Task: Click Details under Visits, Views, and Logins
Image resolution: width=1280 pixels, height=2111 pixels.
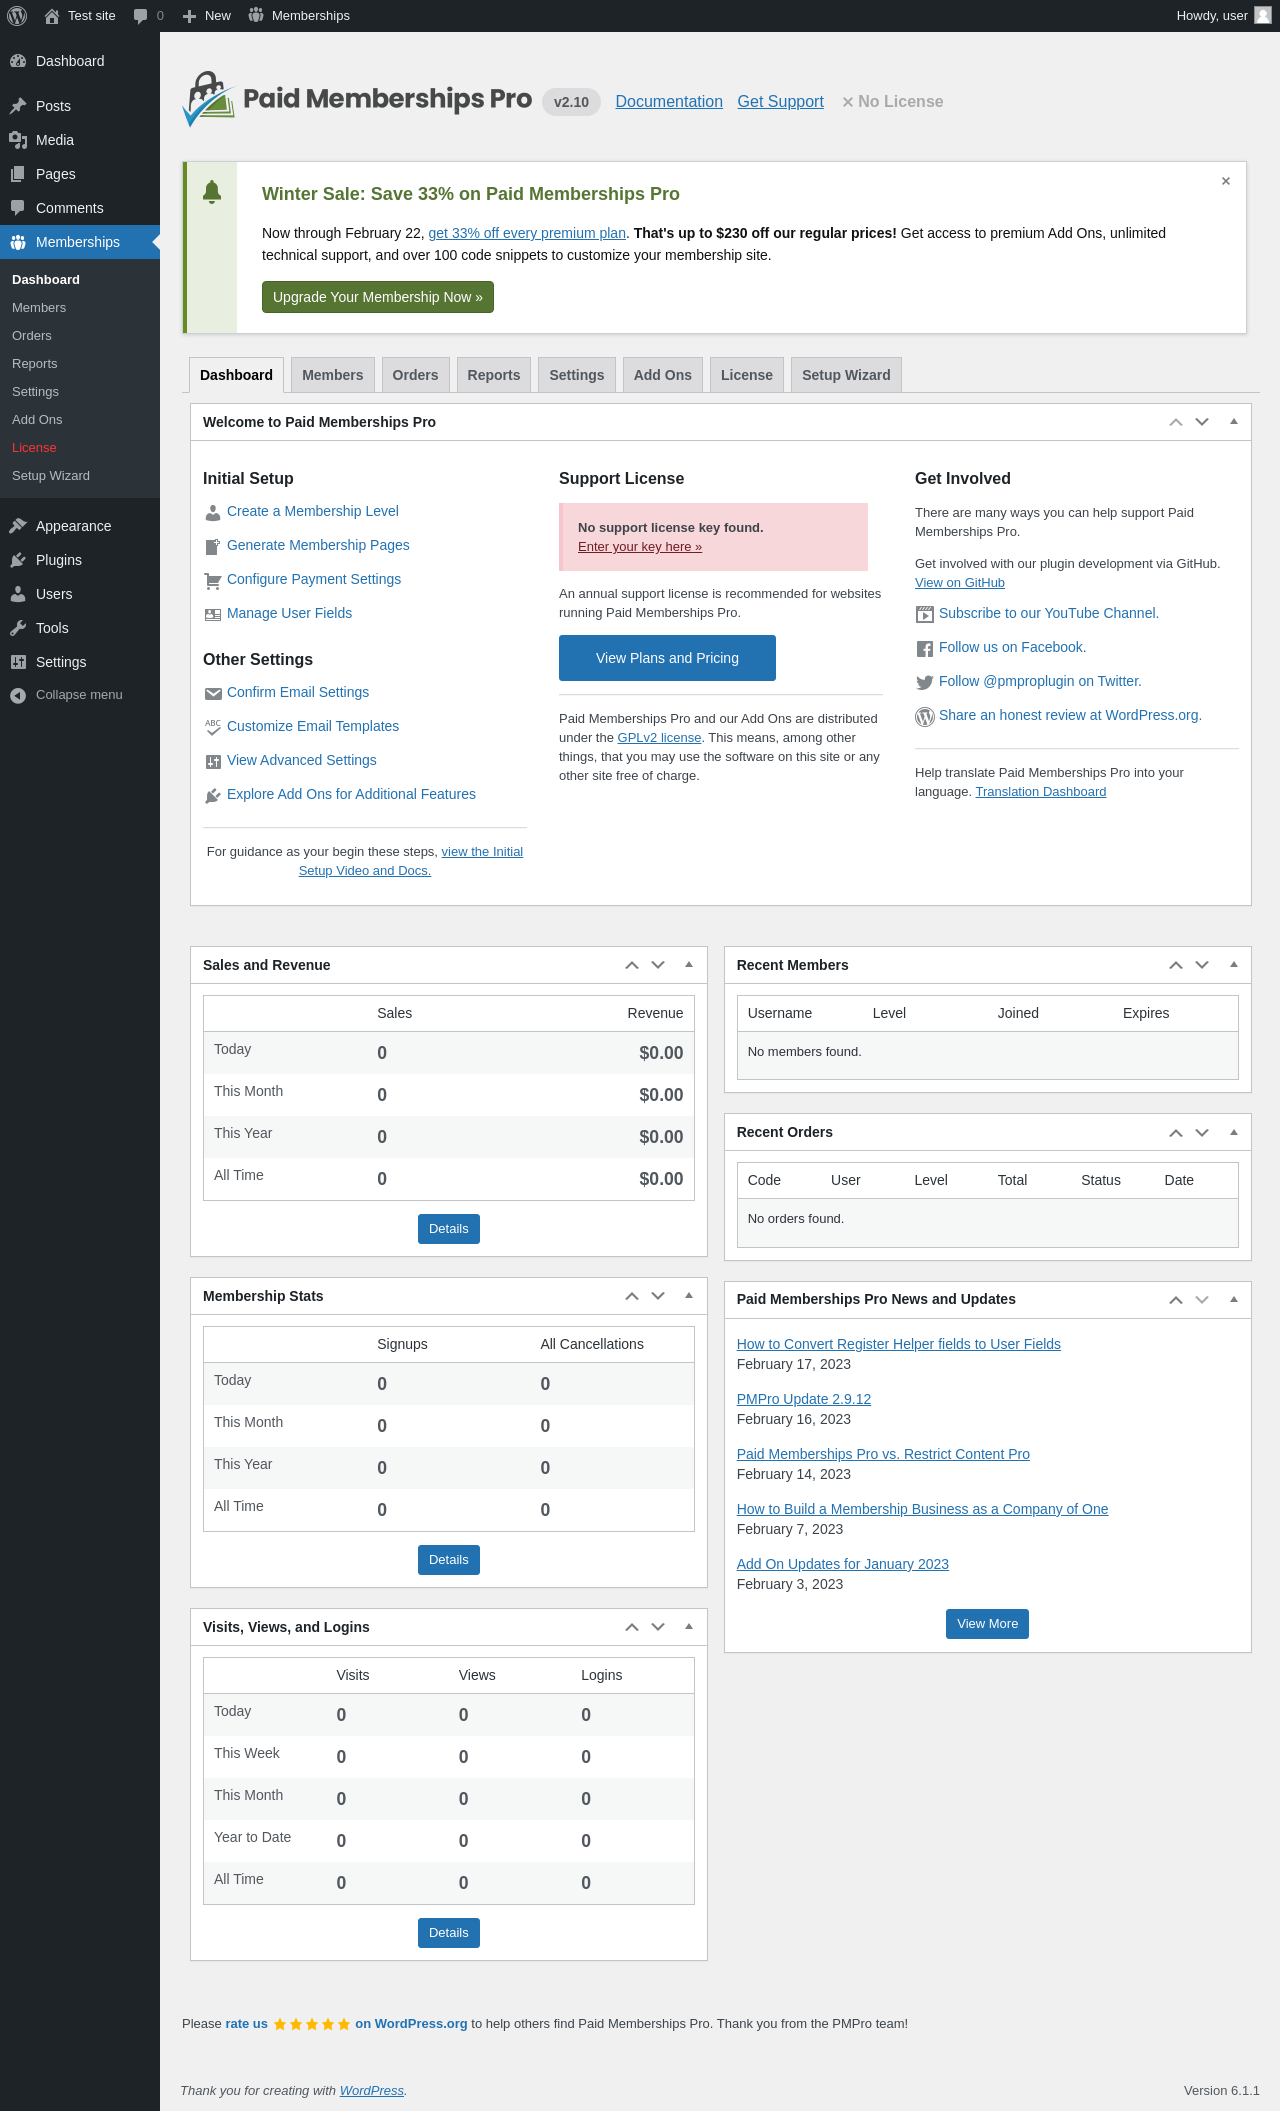Action: pos(449,1933)
